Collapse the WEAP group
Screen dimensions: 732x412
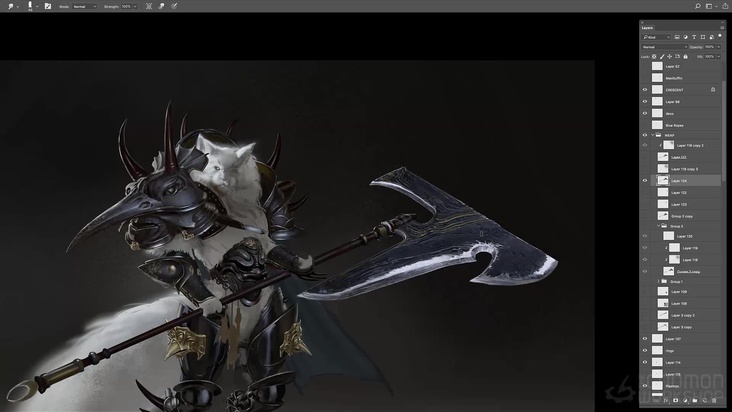tap(653, 135)
